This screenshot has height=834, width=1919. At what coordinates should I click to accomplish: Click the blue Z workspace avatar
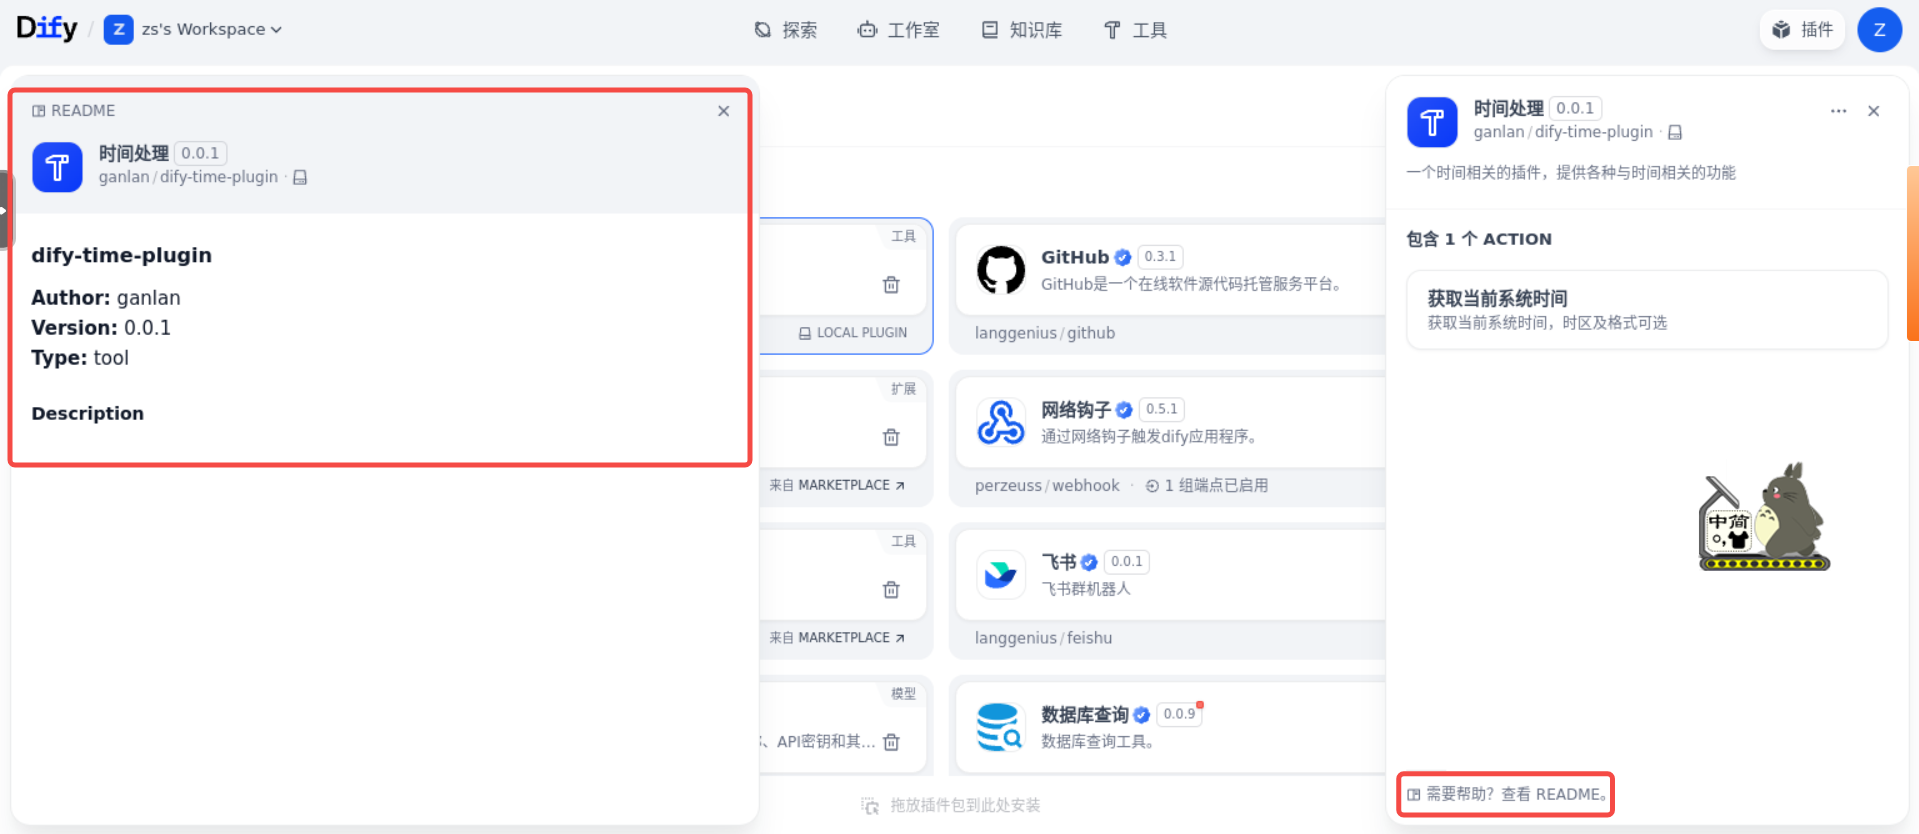coord(118,29)
